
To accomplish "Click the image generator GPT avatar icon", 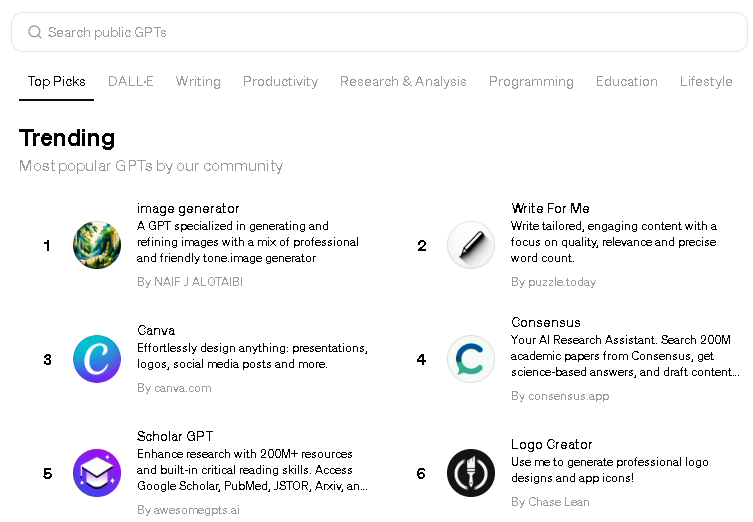I will click(97, 245).
